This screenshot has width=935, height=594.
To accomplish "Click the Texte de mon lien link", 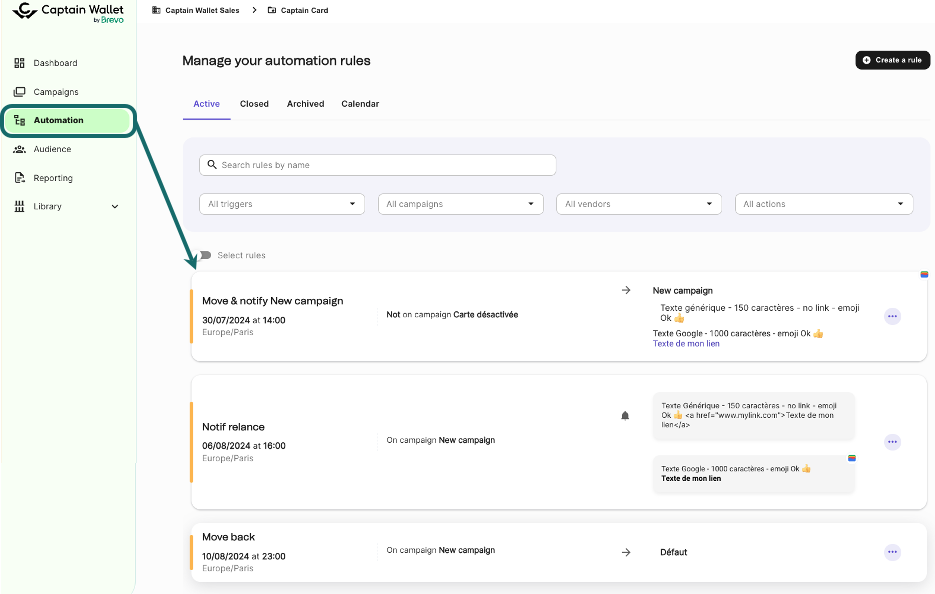I will 686,344.
